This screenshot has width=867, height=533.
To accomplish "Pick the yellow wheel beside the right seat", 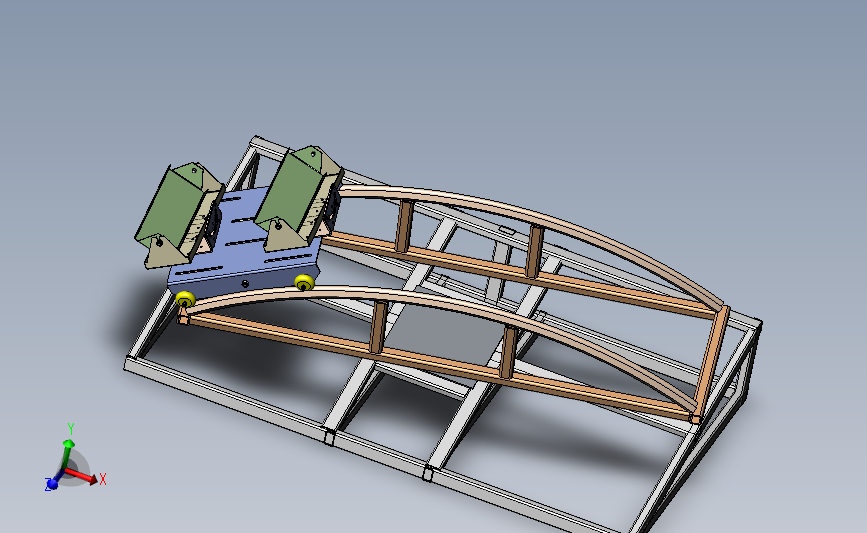I will pyautogui.click(x=304, y=282).
